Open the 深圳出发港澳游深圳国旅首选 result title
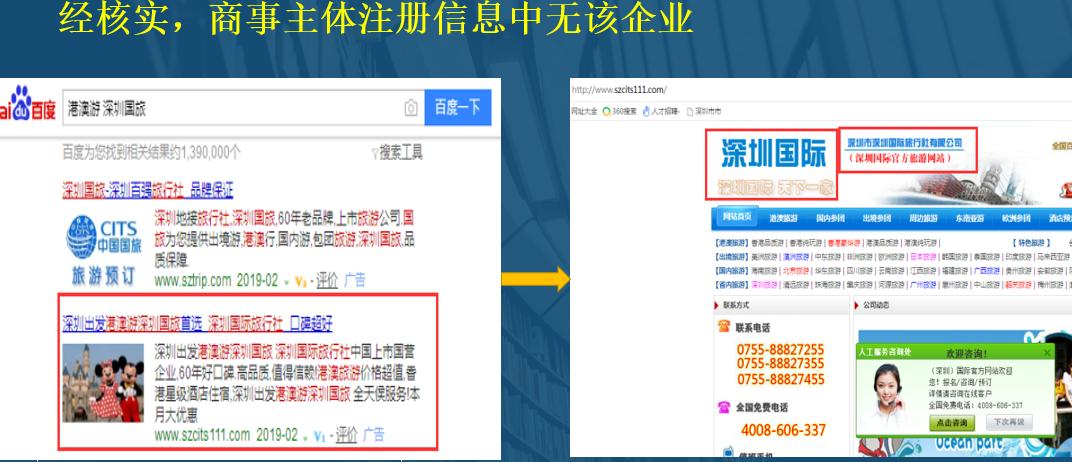 pos(198,323)
